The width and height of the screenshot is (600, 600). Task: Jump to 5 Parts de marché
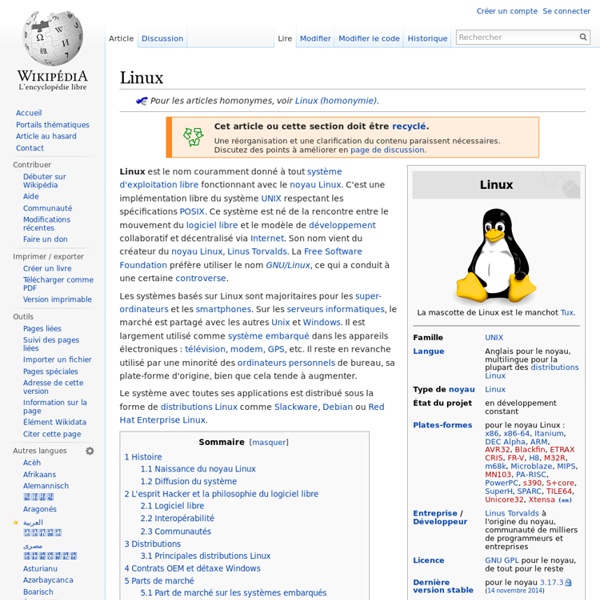coord(159,581)
